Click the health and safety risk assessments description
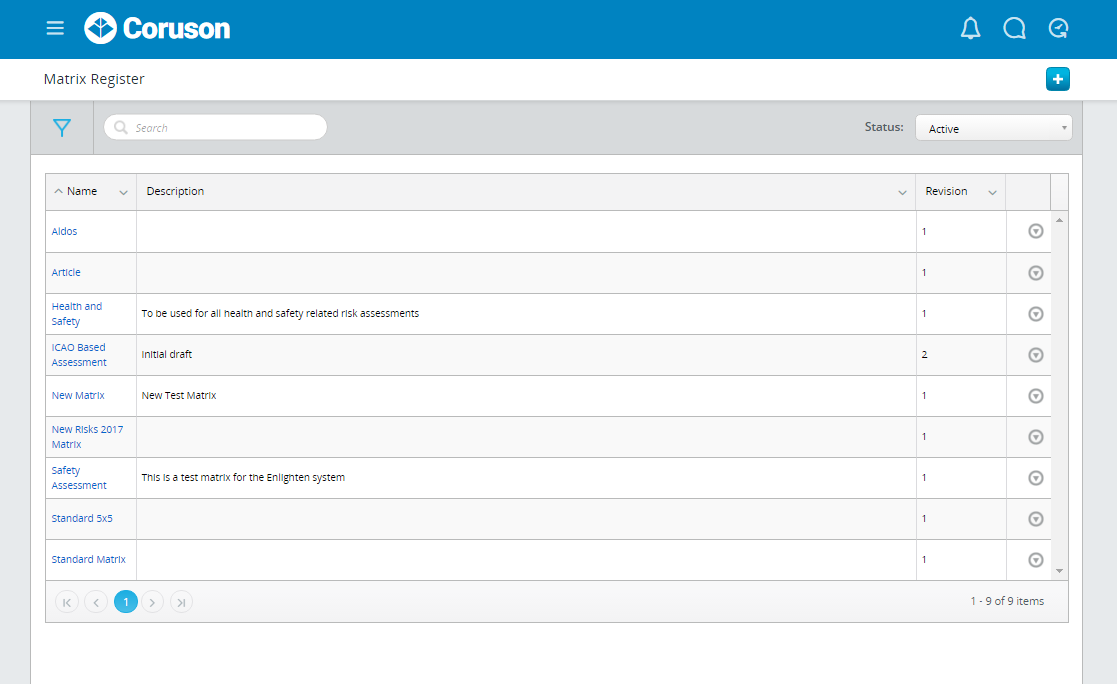Viewport: 1117px width, 684px height. point(280,314)
